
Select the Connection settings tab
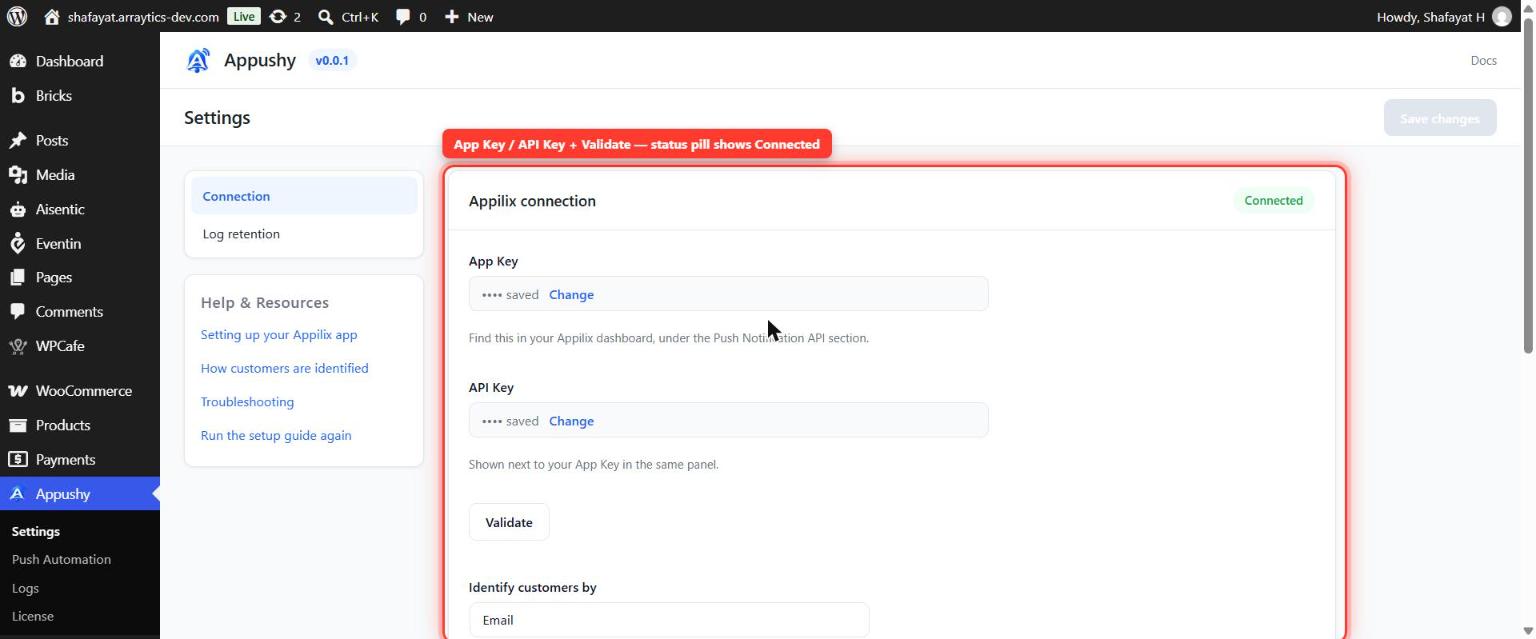click(x=304, y=196)
